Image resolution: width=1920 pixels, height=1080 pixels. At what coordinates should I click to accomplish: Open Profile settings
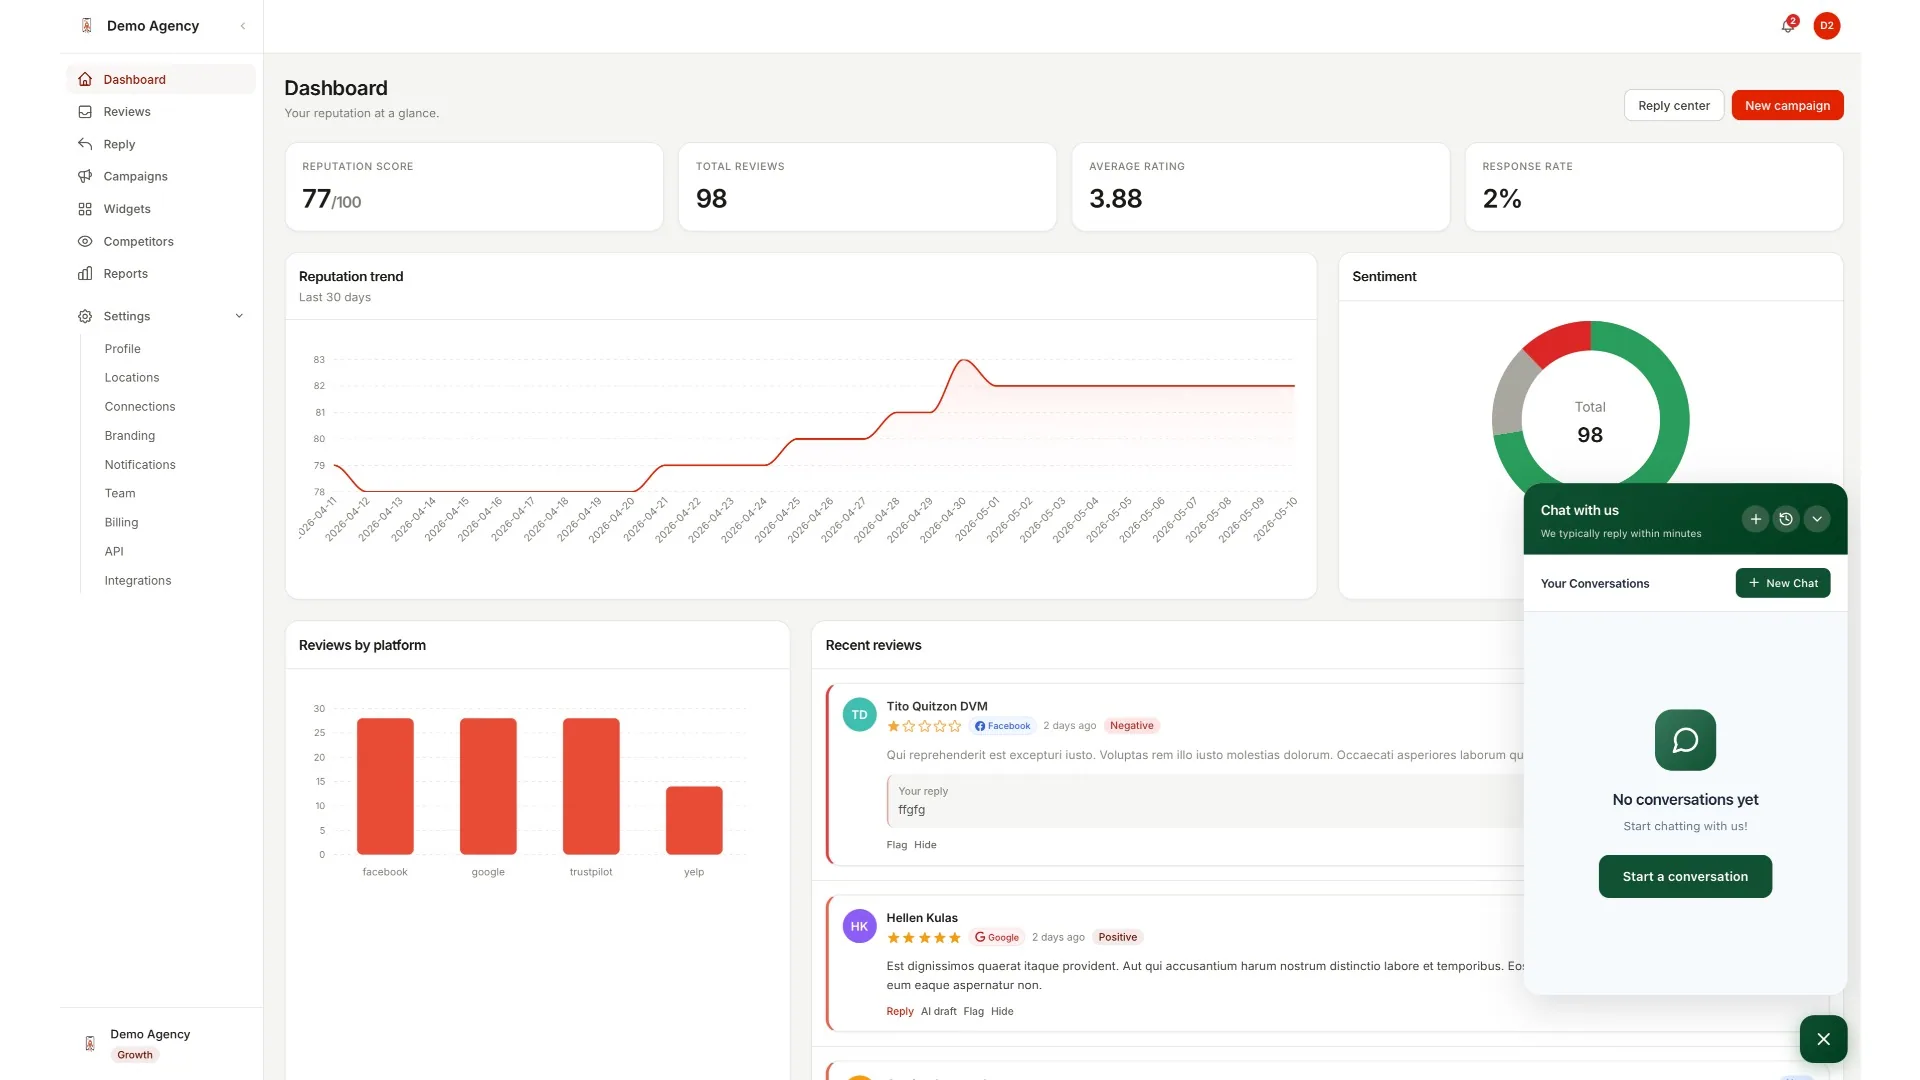(123, 349)
